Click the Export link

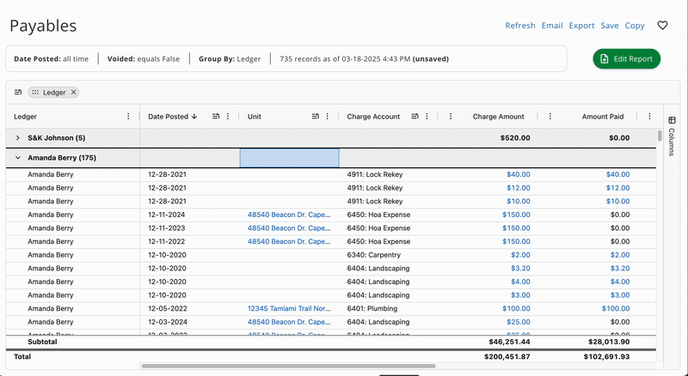click(x=582, y=25)
